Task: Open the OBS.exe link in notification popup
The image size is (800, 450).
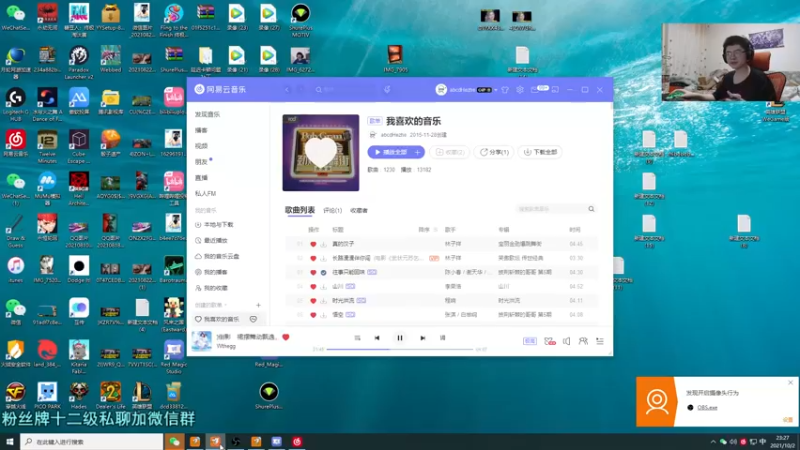Action: [707, 408]
